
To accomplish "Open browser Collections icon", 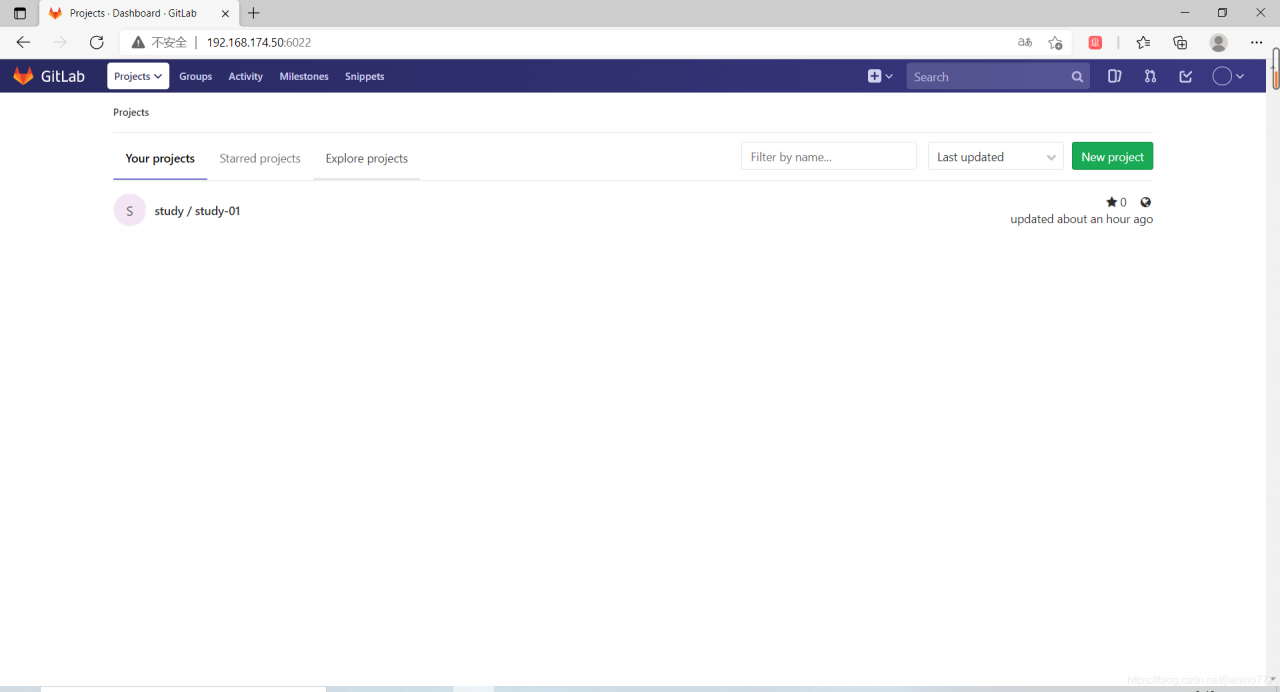I will [1180, 42].
